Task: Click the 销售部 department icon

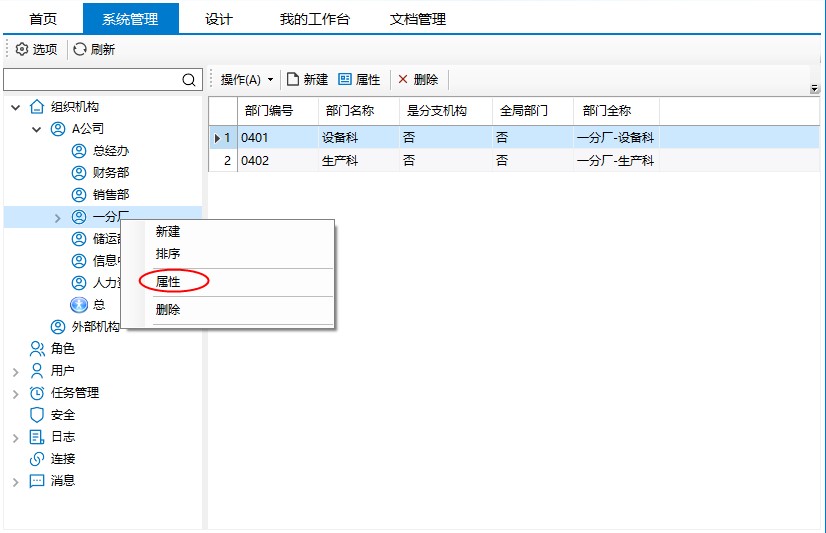Action: (78, 195)
